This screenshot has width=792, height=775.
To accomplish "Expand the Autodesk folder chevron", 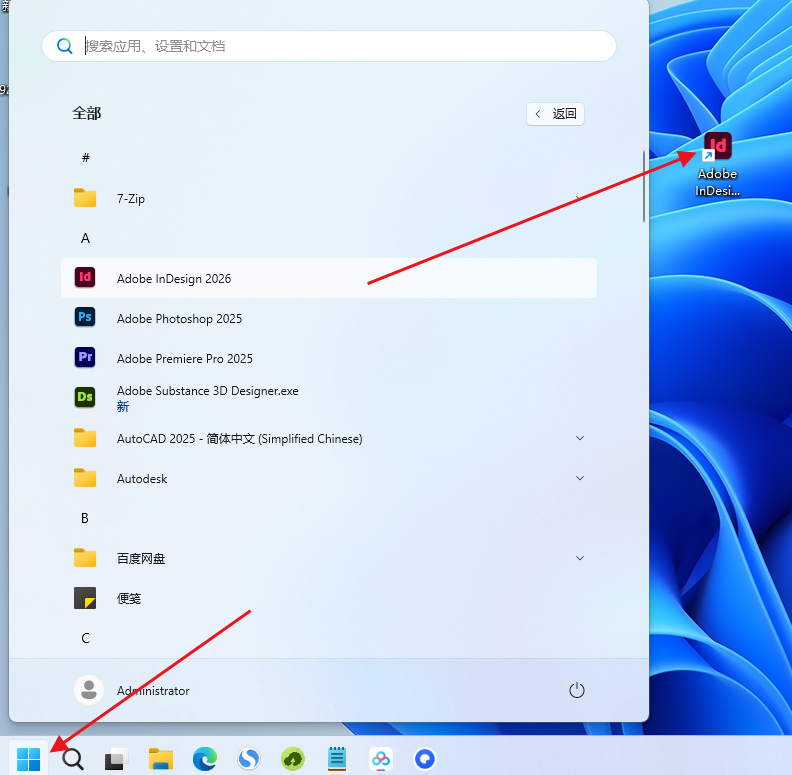I will pos(580,478).
